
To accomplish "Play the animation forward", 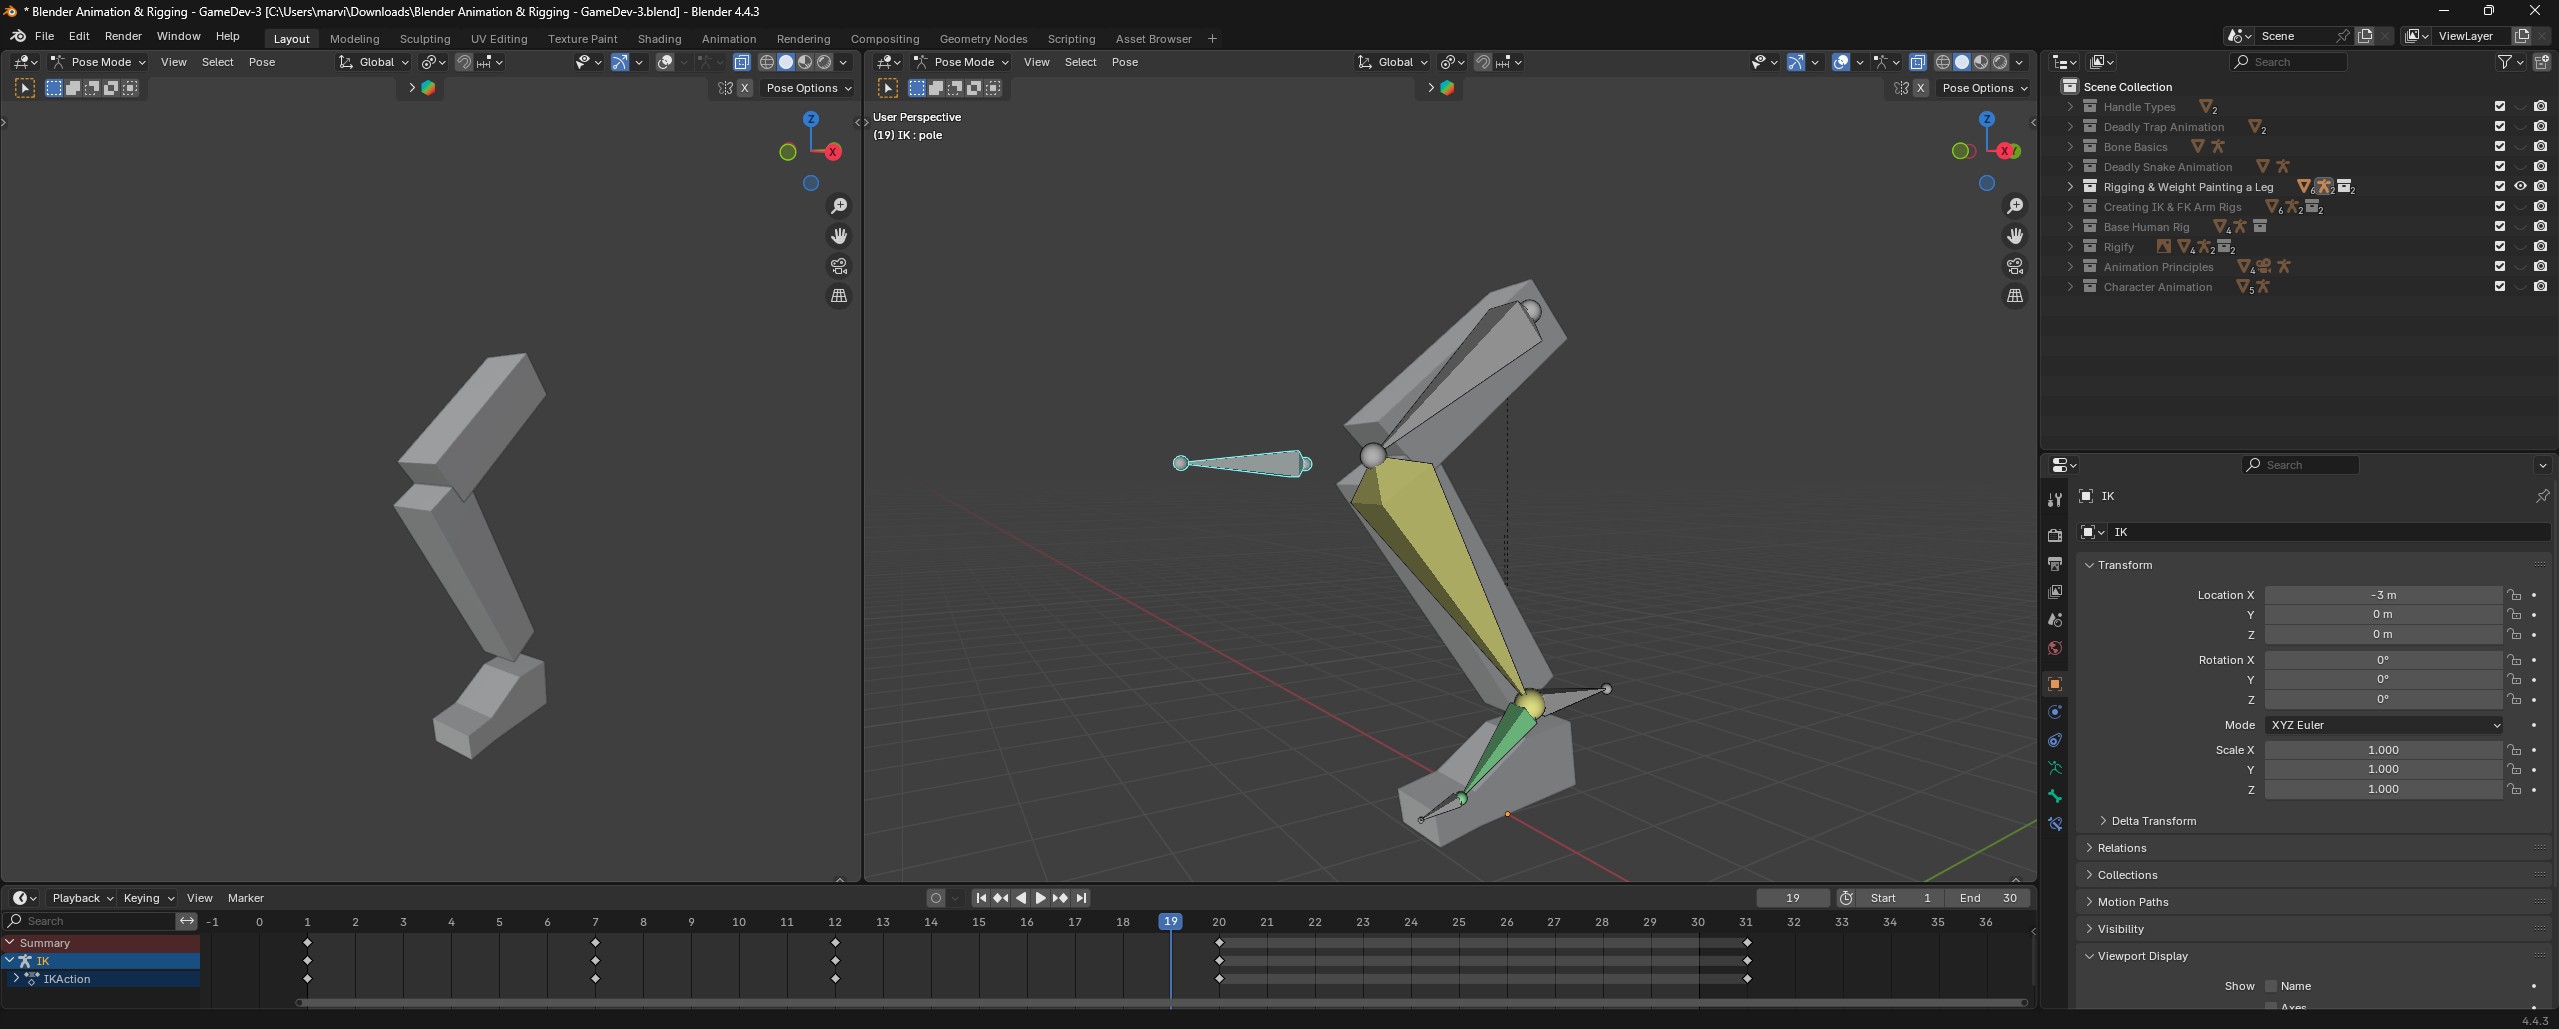I will tap(1040, 898).
